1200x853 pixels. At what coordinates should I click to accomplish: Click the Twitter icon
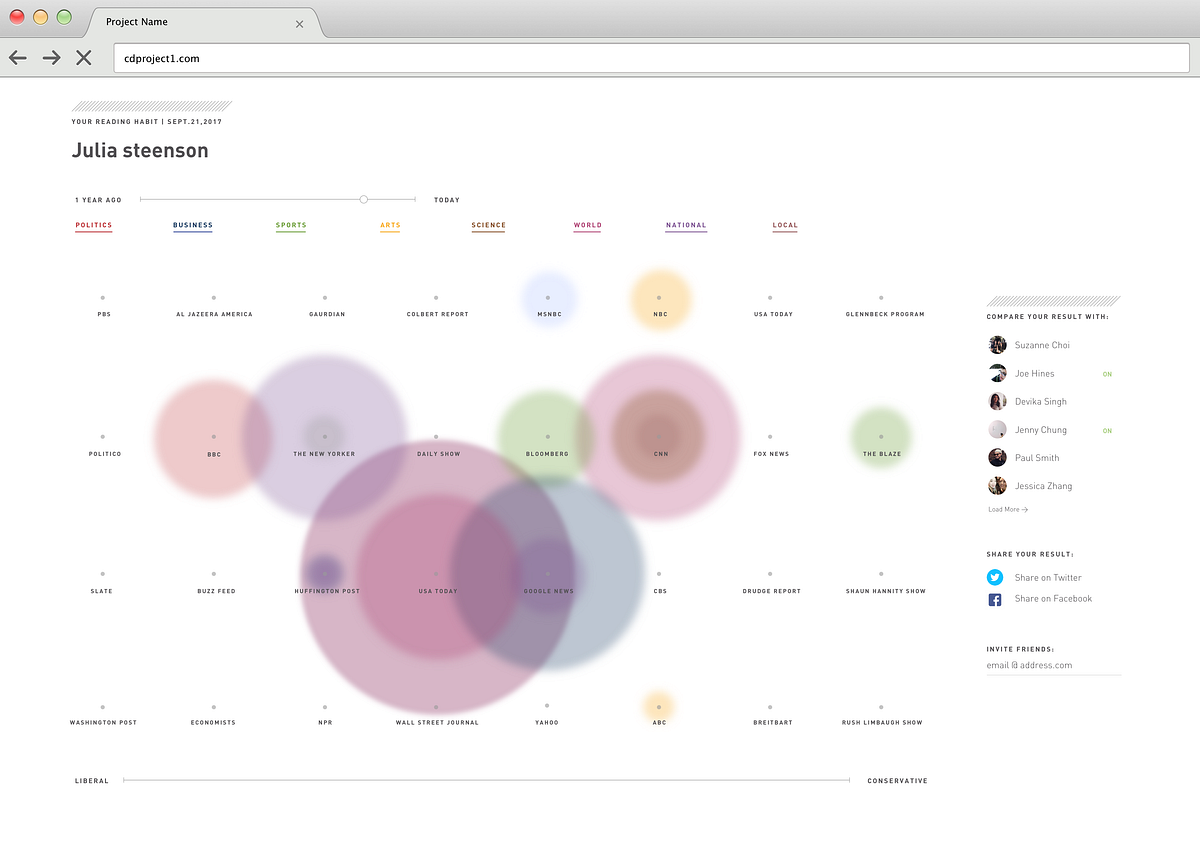click(995, 577)
